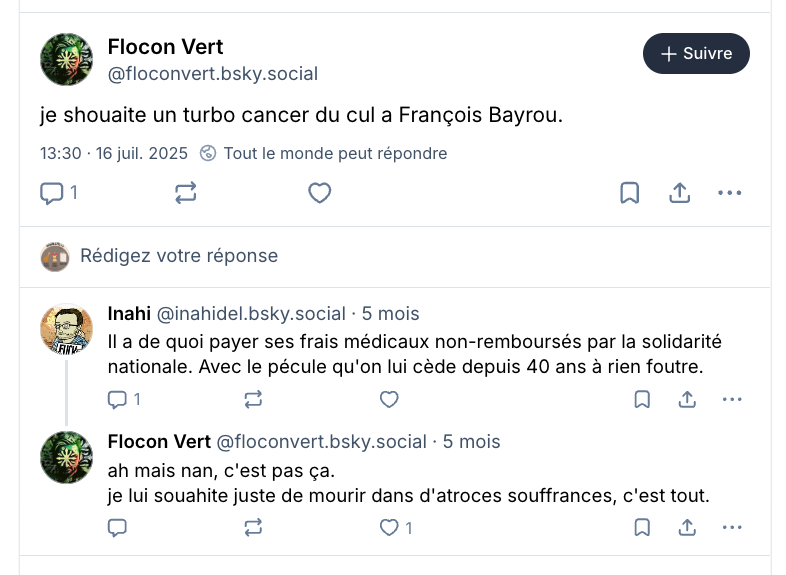Share Flocon Vert's reply comment
The image size is (786, 575).
(687, 527)
